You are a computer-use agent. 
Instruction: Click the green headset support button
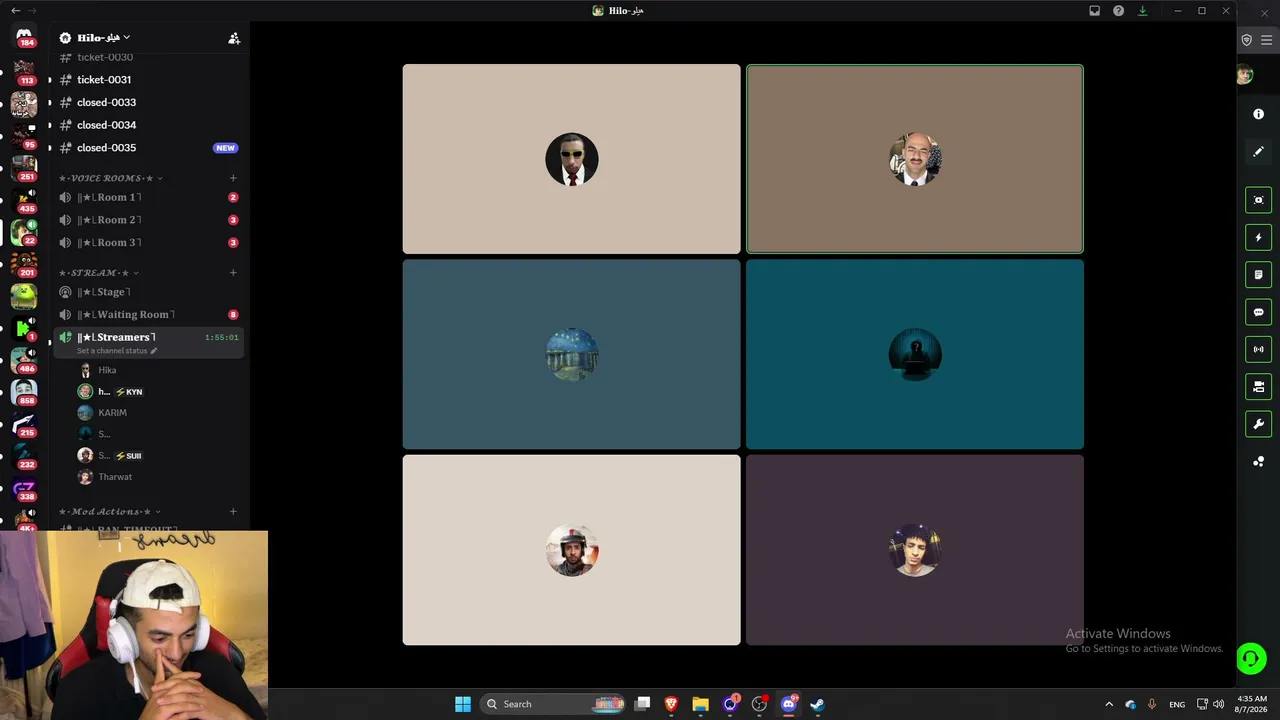pos(1251,658)
